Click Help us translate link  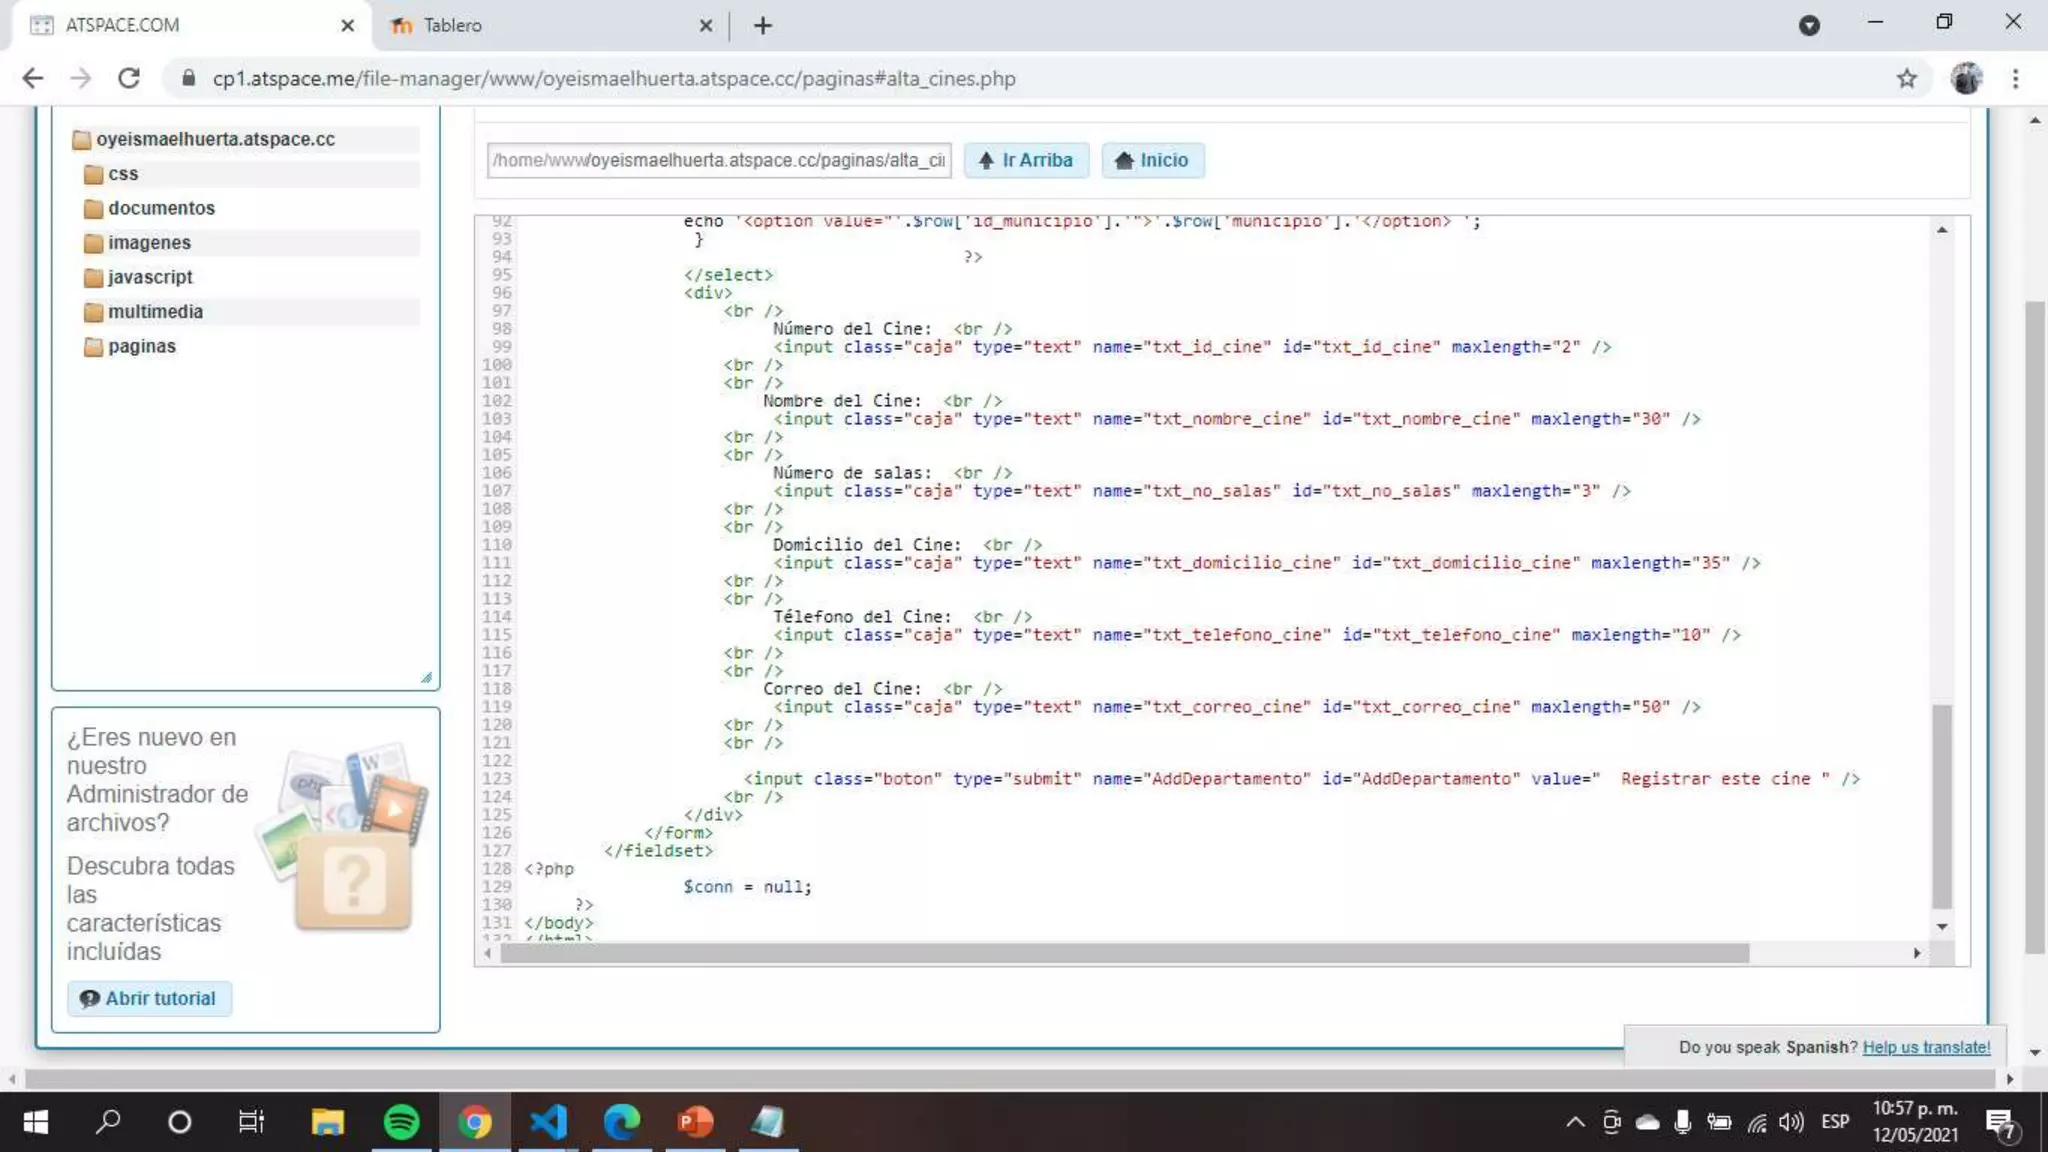point(1926,1047)
